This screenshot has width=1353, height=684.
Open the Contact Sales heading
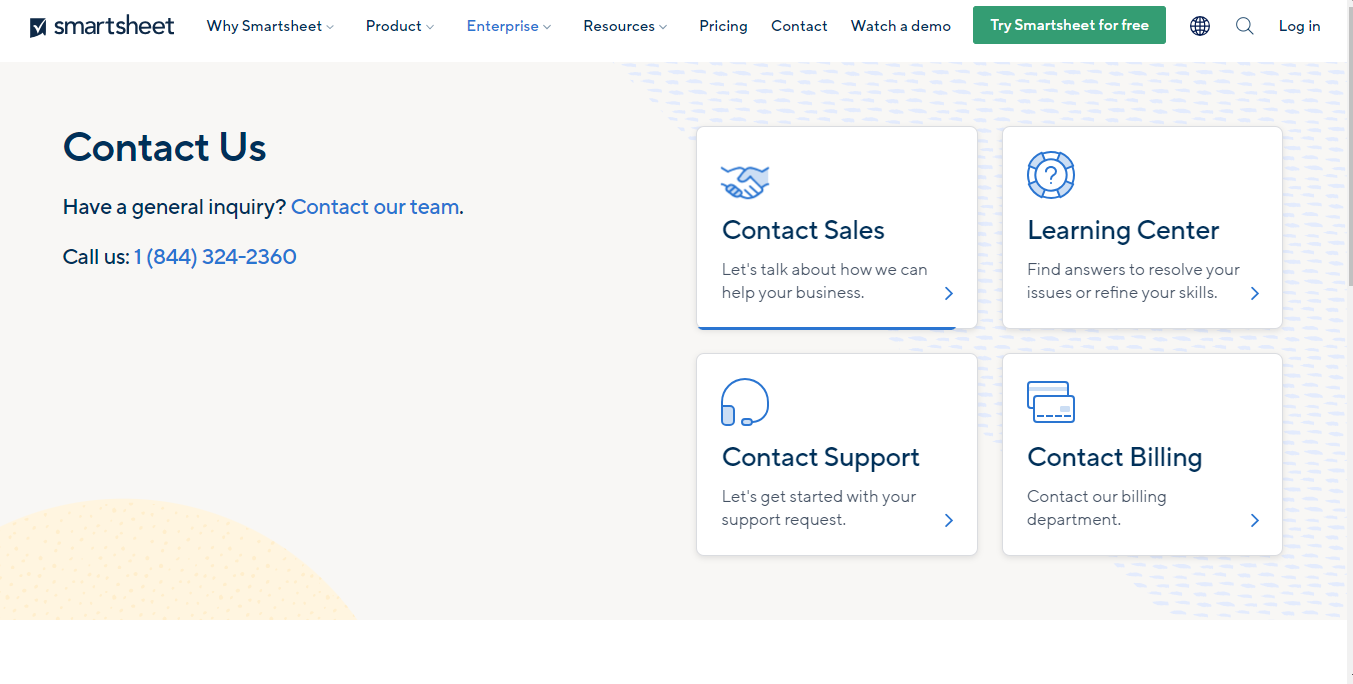803,230
